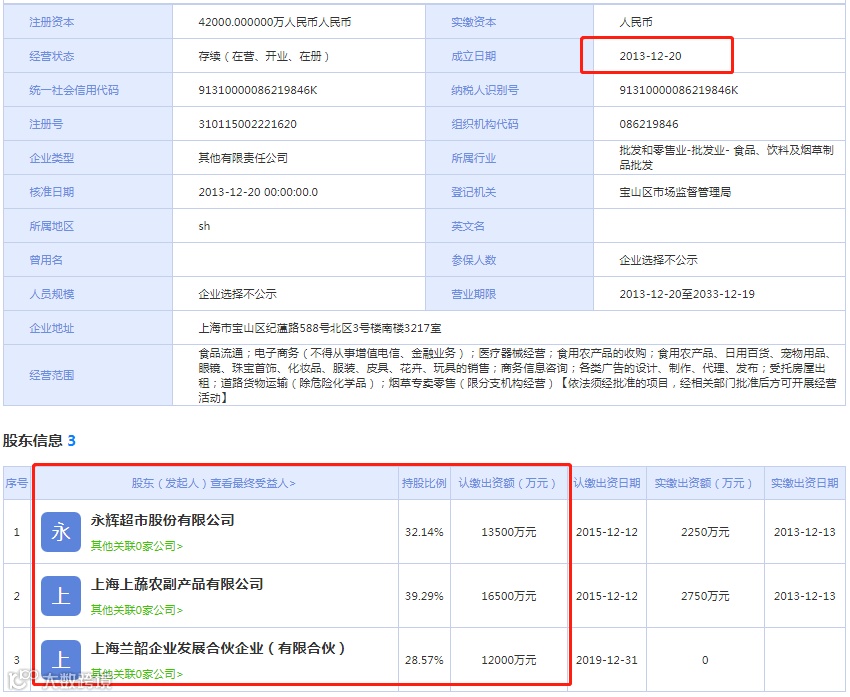
Task: Select the company address 上海市宝山区纪蕴路588号
Action: [x=320, y=328]
